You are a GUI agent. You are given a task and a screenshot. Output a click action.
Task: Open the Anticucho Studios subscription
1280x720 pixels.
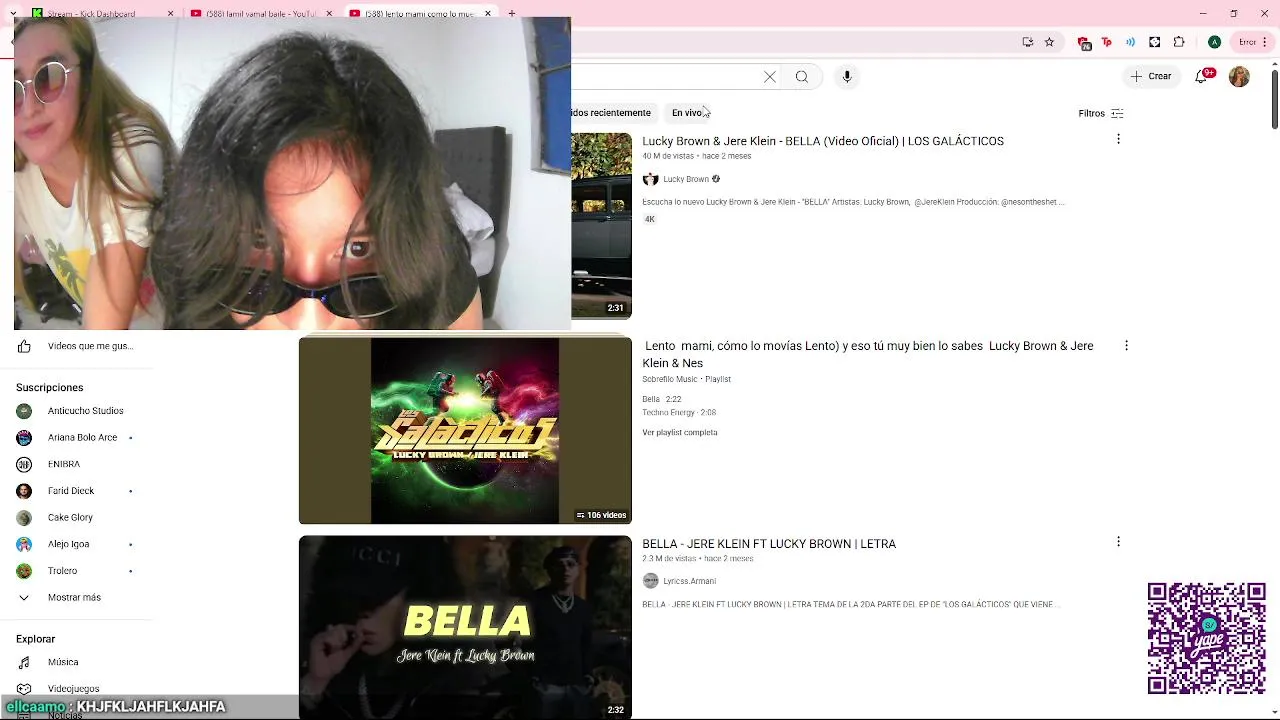coord(76,411)
